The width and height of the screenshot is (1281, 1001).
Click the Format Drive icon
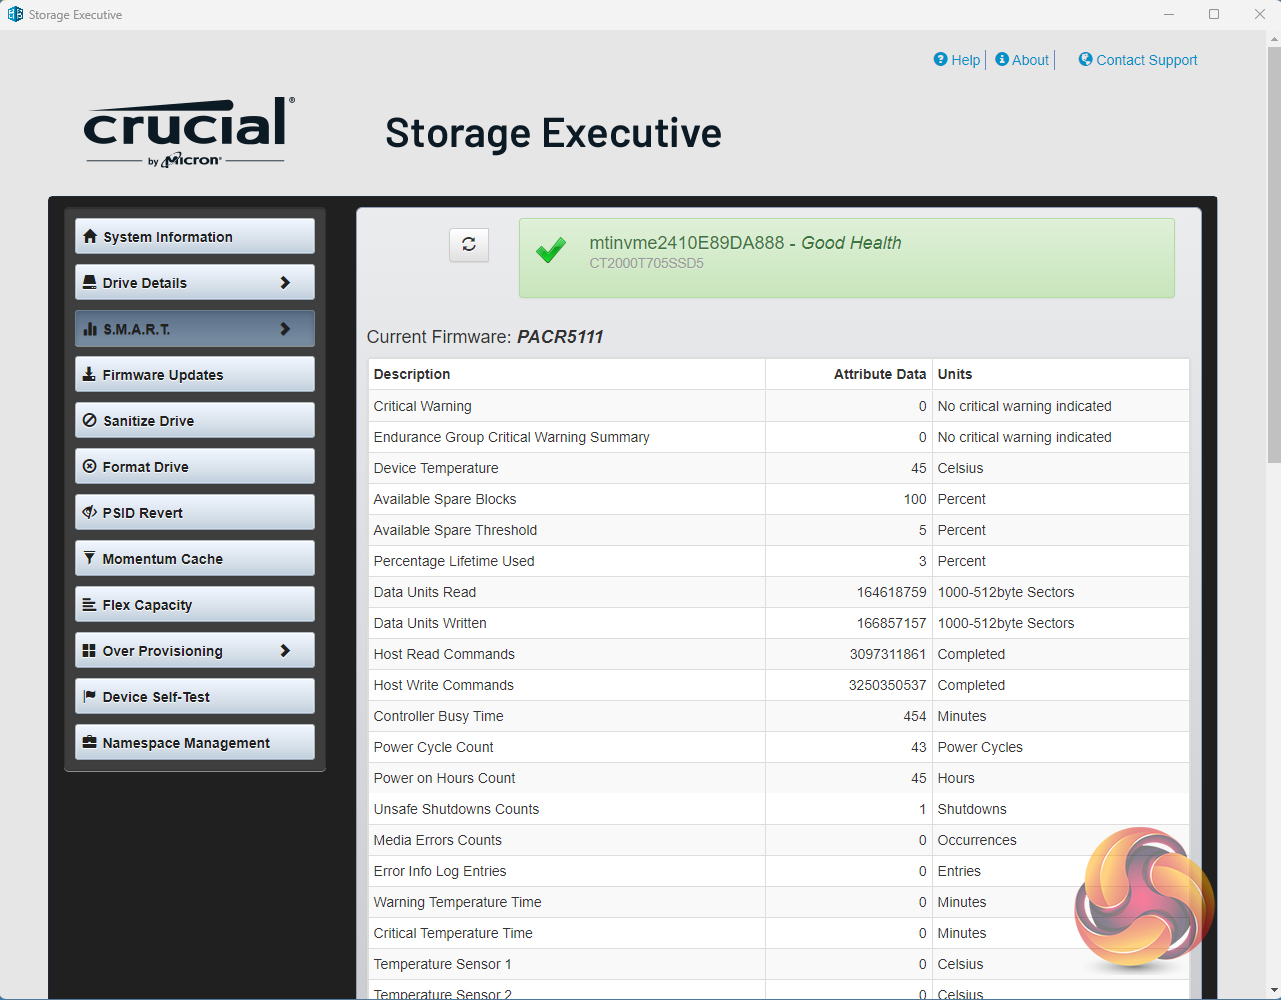[90, 467]
